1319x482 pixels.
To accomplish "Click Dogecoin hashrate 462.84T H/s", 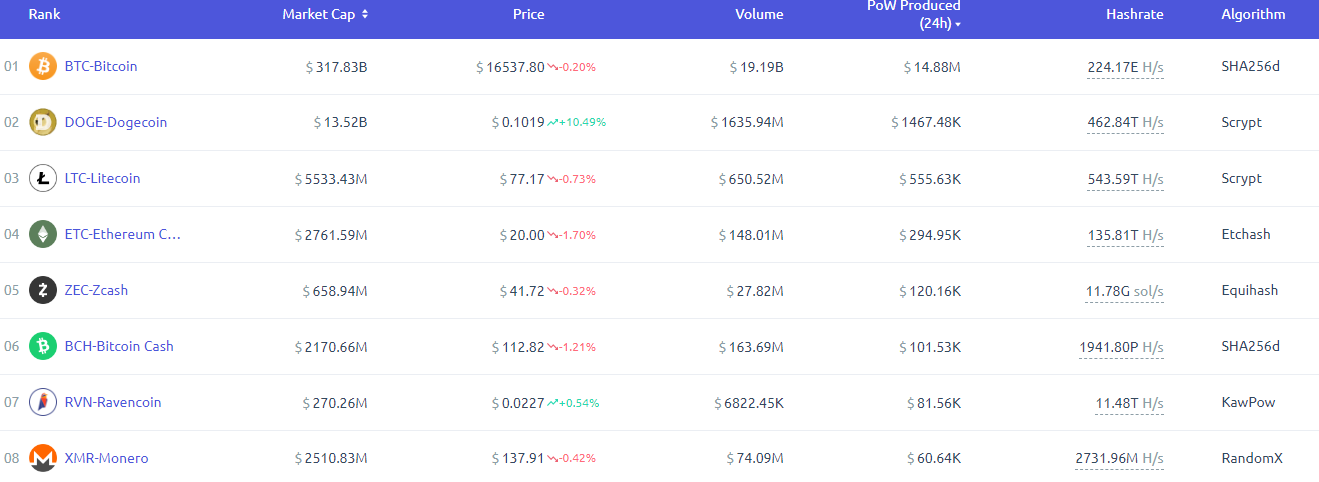I will click(1125, 124).
